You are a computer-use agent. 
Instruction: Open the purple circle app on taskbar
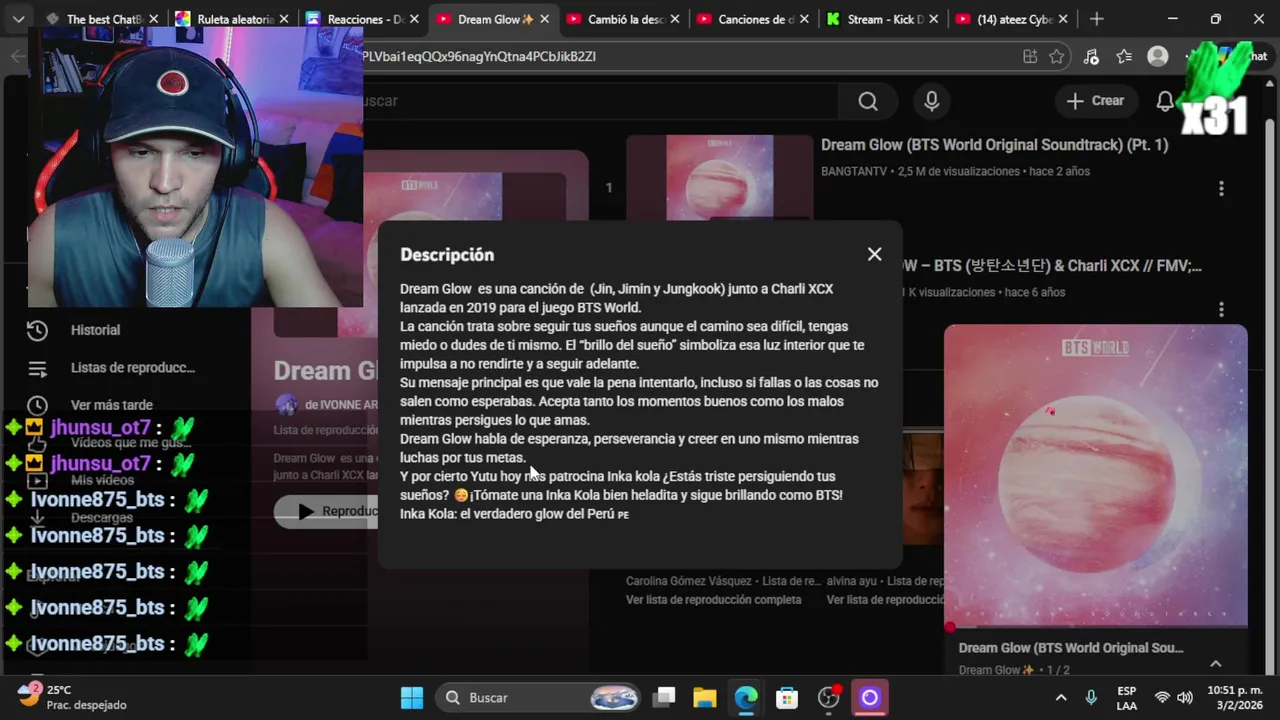(x=869, y=697)
